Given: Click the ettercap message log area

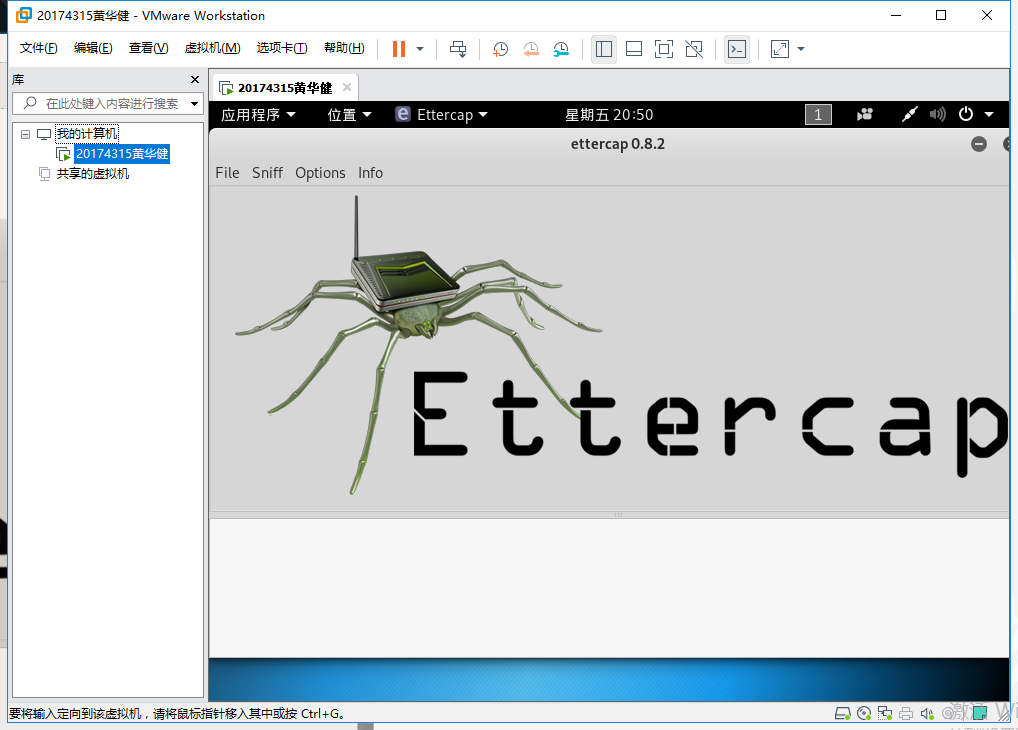Looking at the screenshot, I should click(609, 588).
